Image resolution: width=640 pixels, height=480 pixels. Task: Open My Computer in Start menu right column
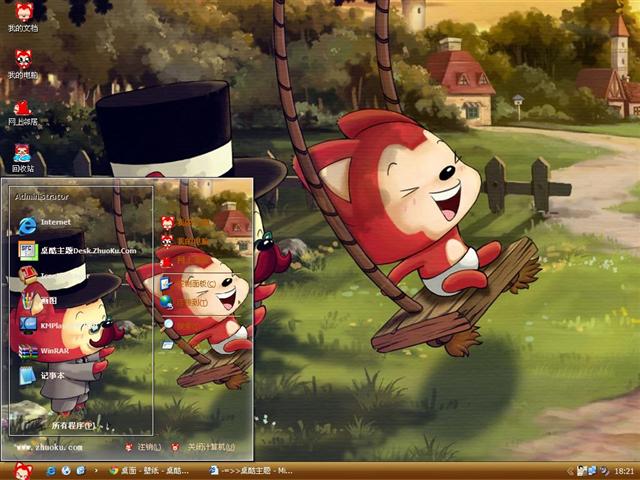point(186,241)
